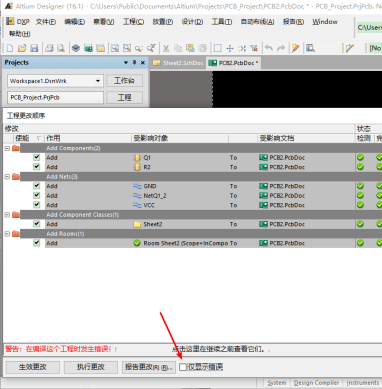Collapse the Add Rooms(1) group
The image size is (382, 389).
(x=7, y=234)
